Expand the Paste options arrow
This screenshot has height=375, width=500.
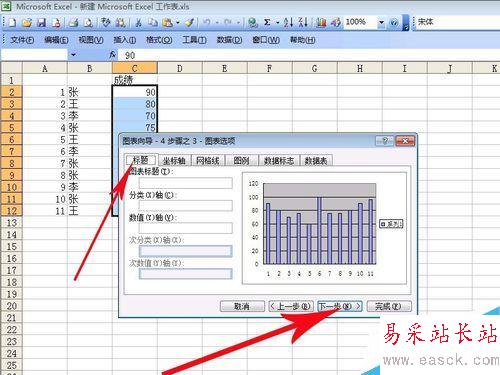[x=178, y=22]
